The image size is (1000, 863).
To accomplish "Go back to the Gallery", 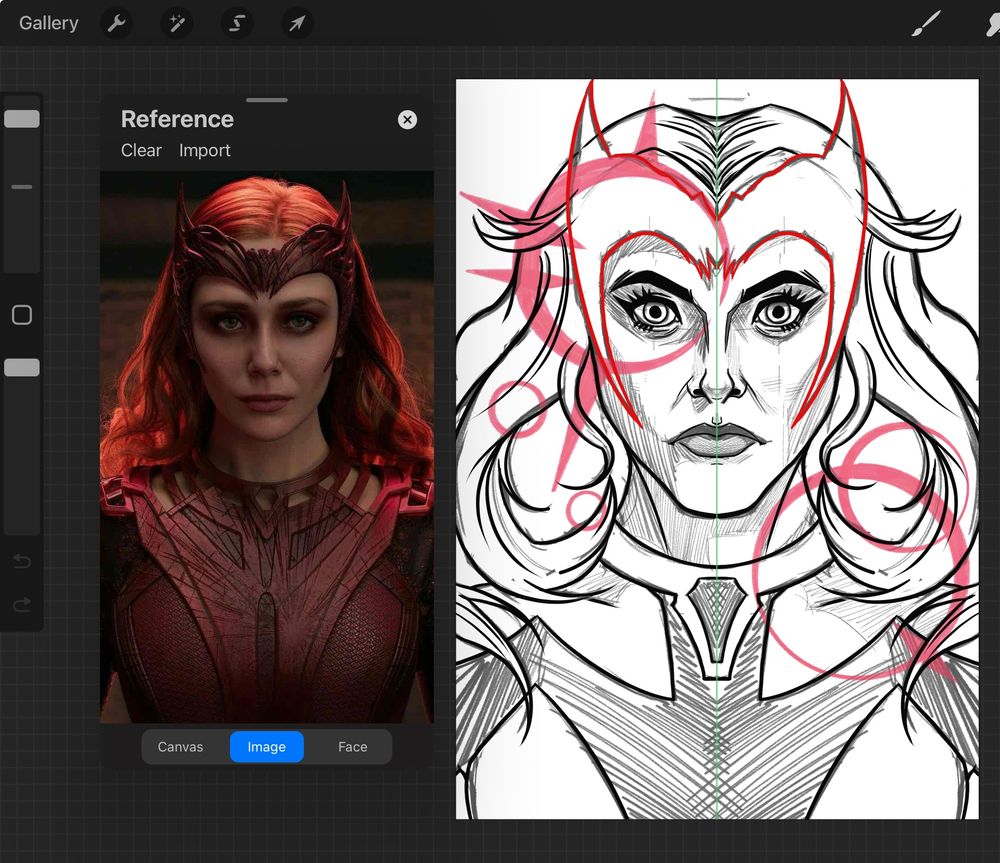I will pyautogui.click(x=47, y=22).
